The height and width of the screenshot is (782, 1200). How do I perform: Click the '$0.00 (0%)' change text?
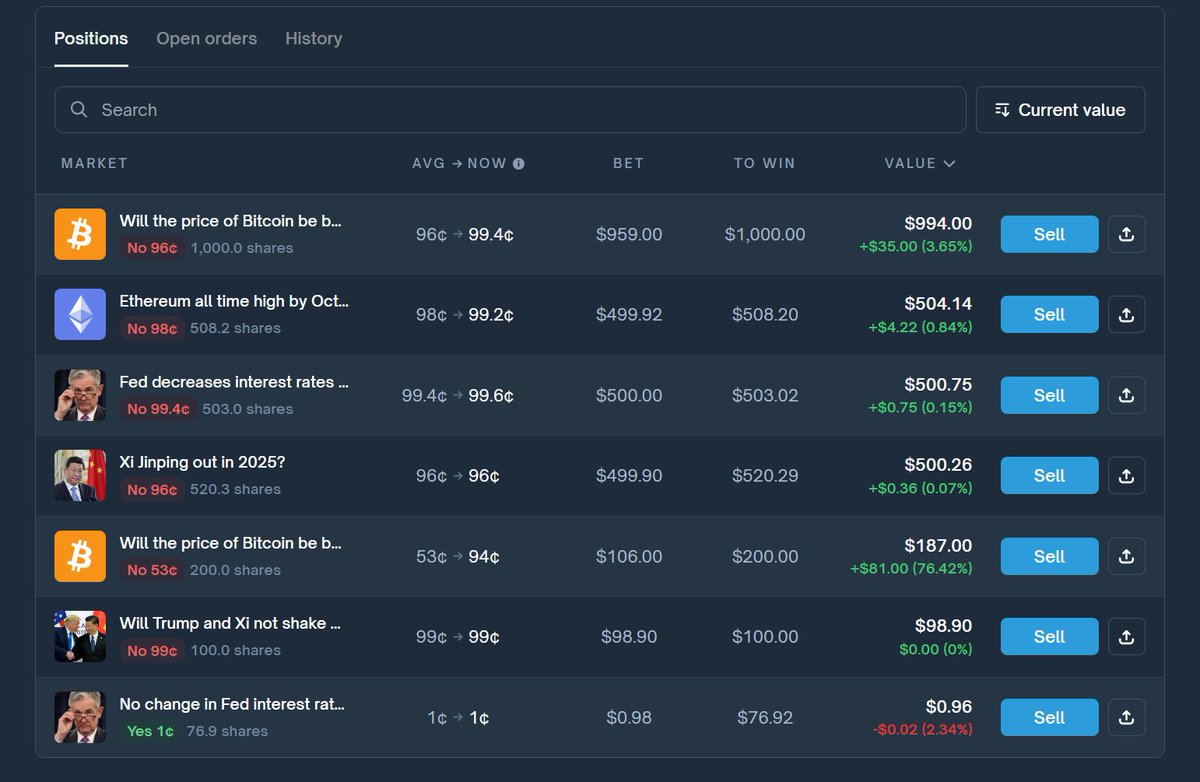point(936,649)
